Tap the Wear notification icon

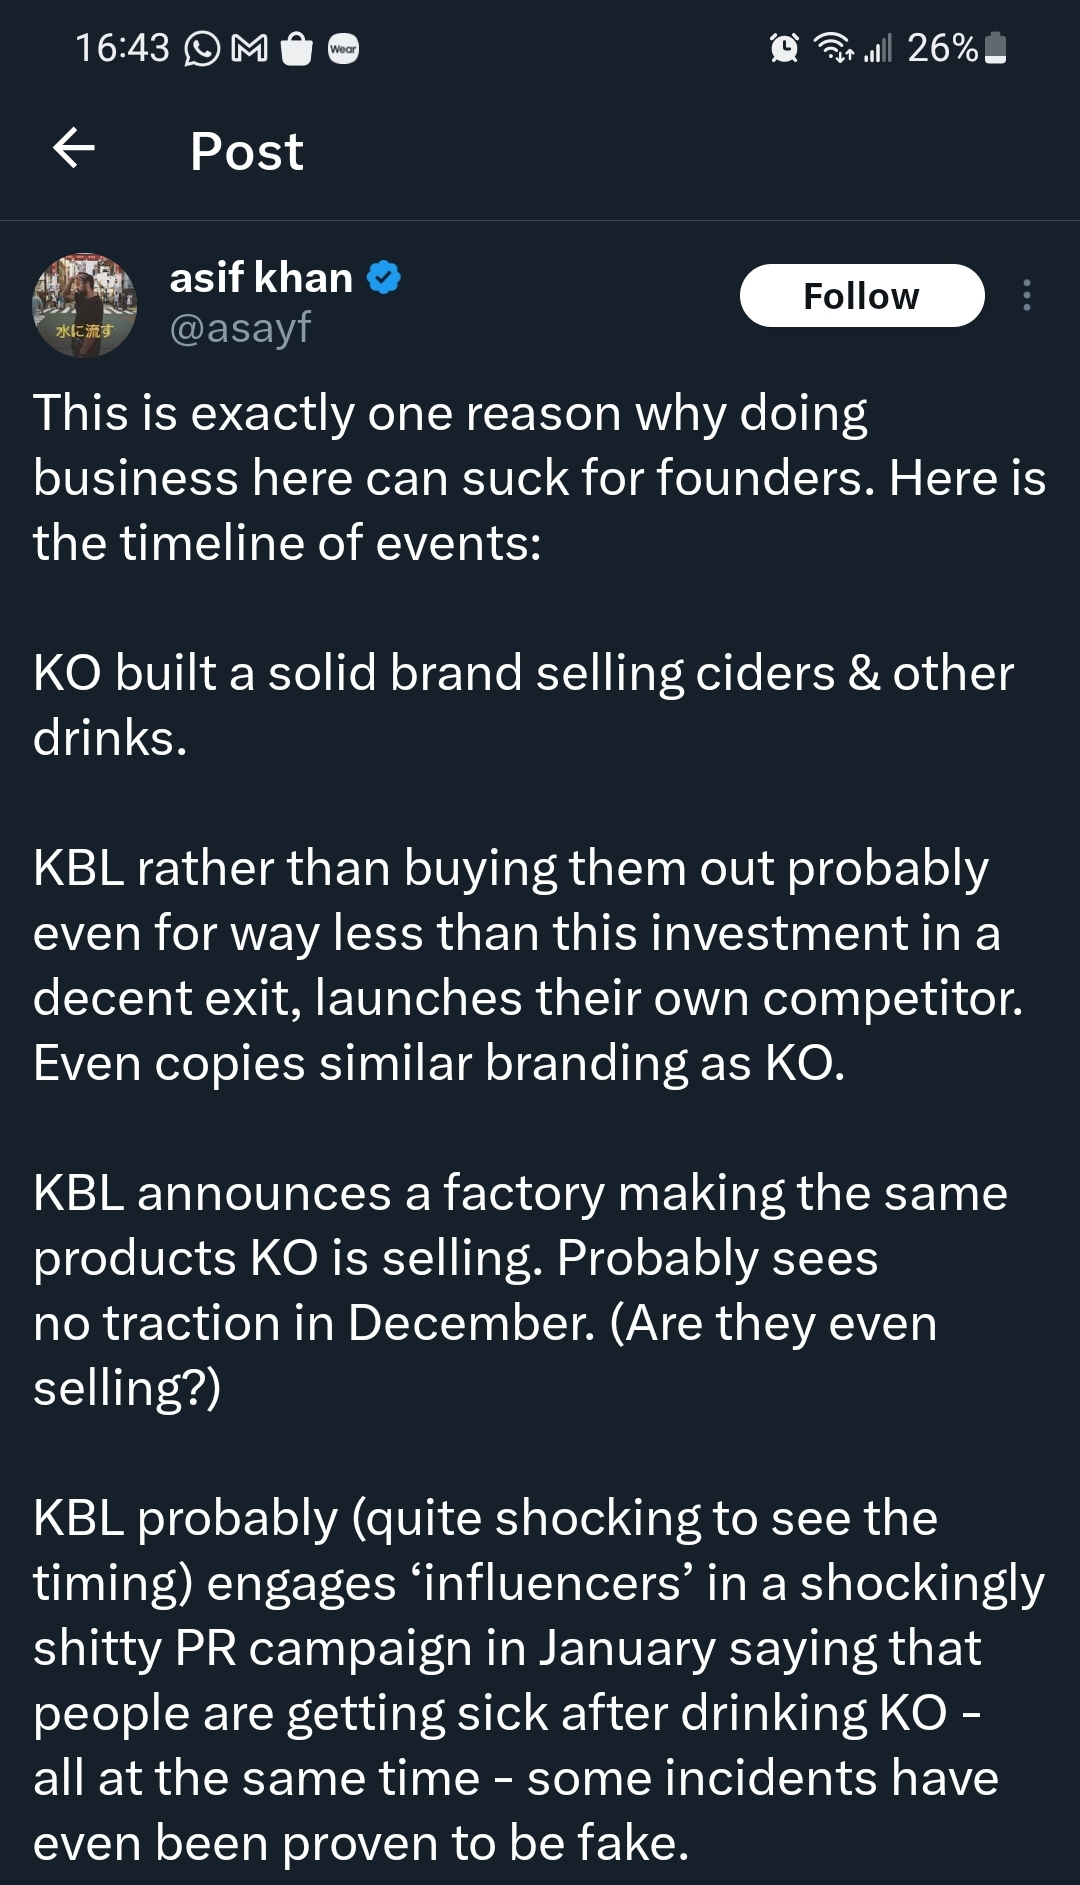(343, 48)
